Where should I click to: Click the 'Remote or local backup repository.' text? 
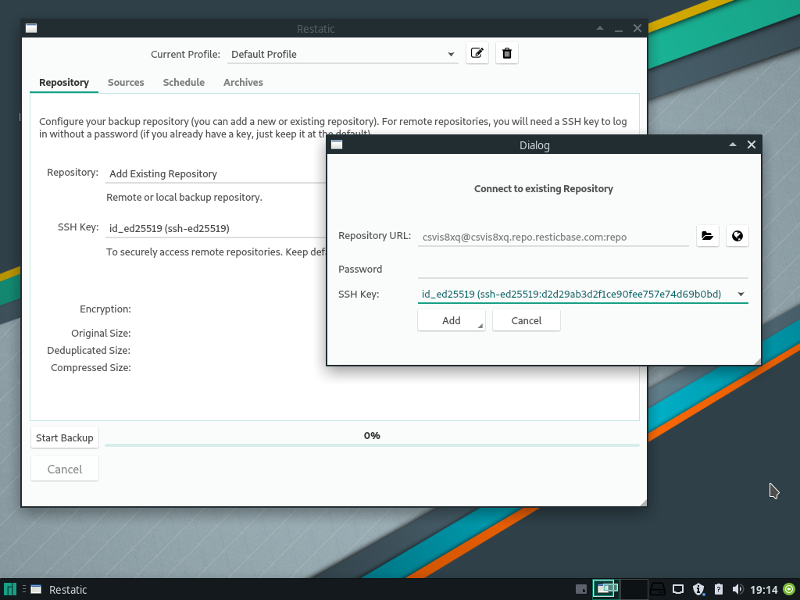point(184,197)
